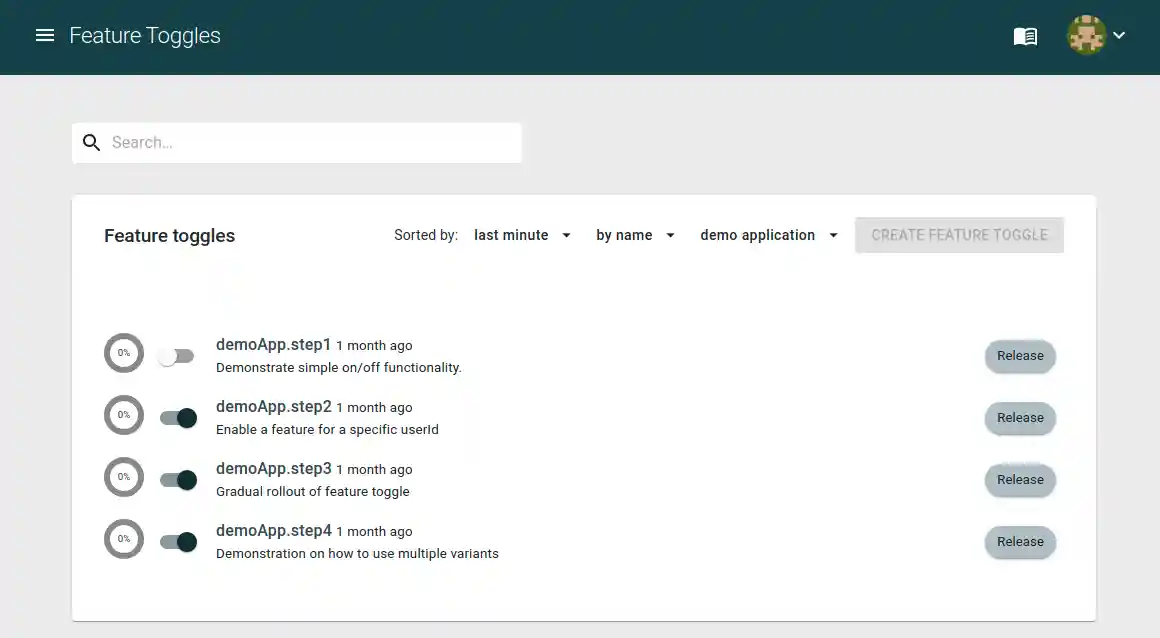This screenshot has width=1160, height=638.
Task: Disable the demoApp.step2 toggle
Action: coord(177,417)
